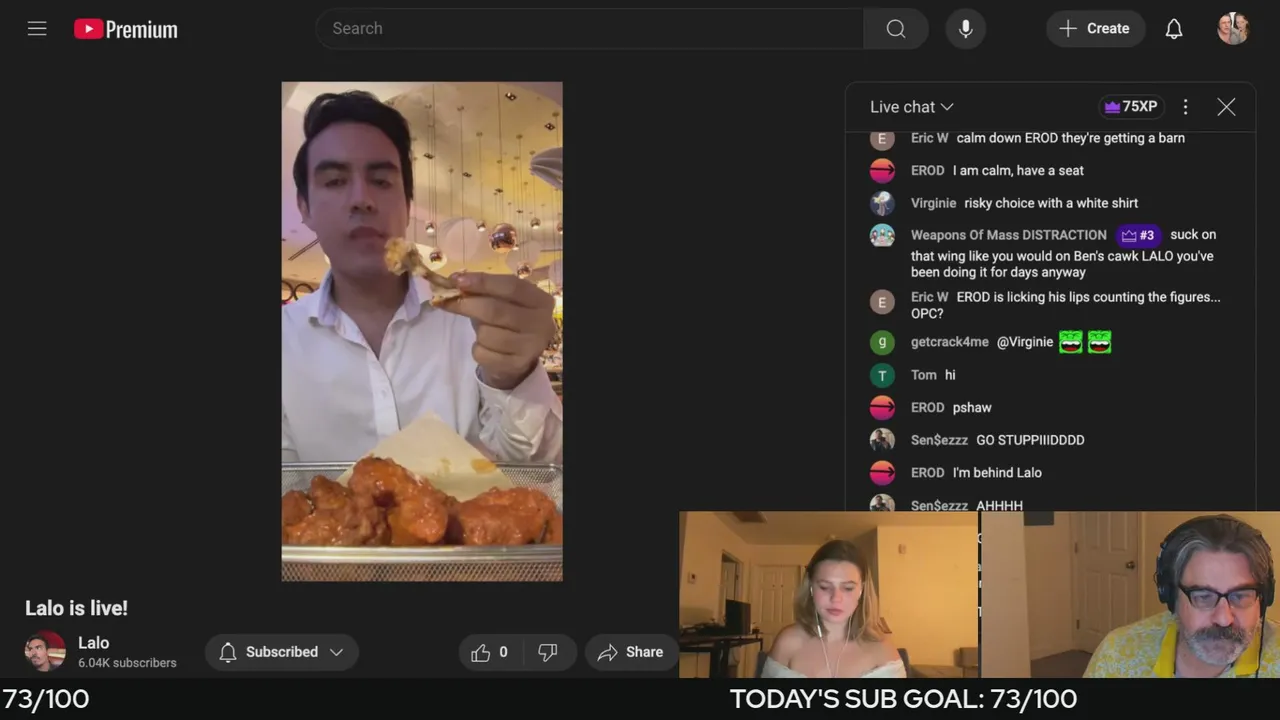Viewport: 1280px width, 720px height.
Task: Select the 'risky choice with a white shirt' message
Action: coord(1051,203)
